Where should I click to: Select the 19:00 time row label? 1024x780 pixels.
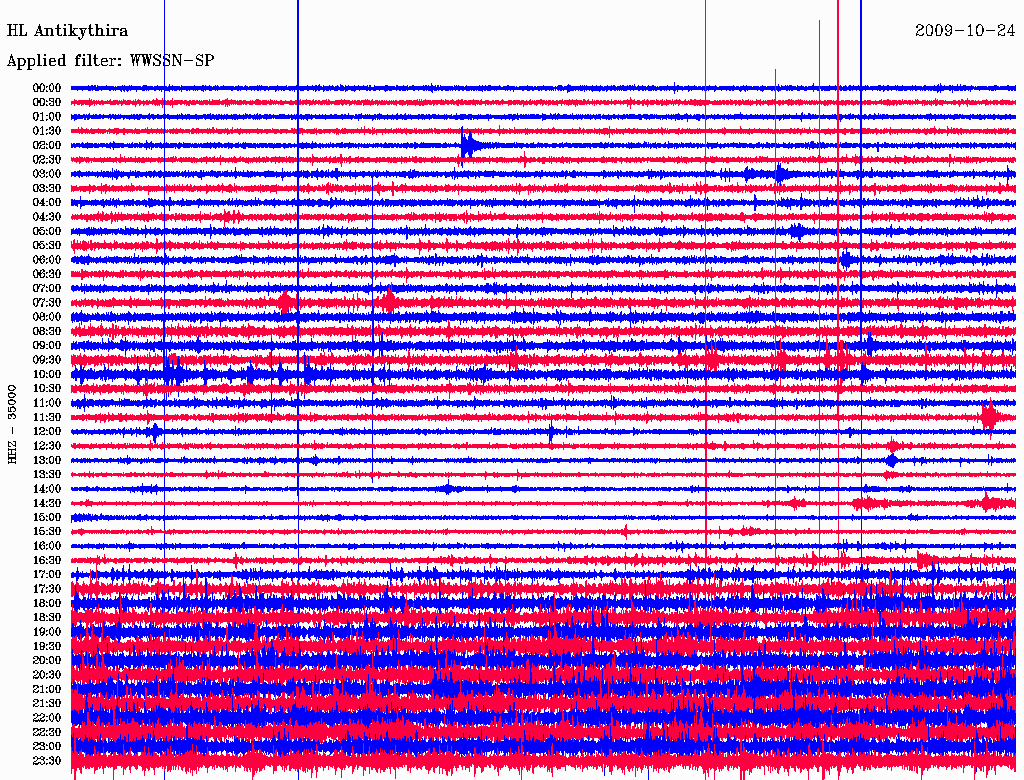coord(47,632)
